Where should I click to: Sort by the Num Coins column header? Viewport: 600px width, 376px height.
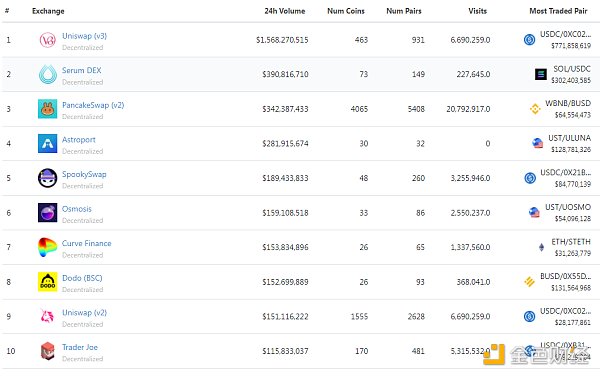[346, 11]
